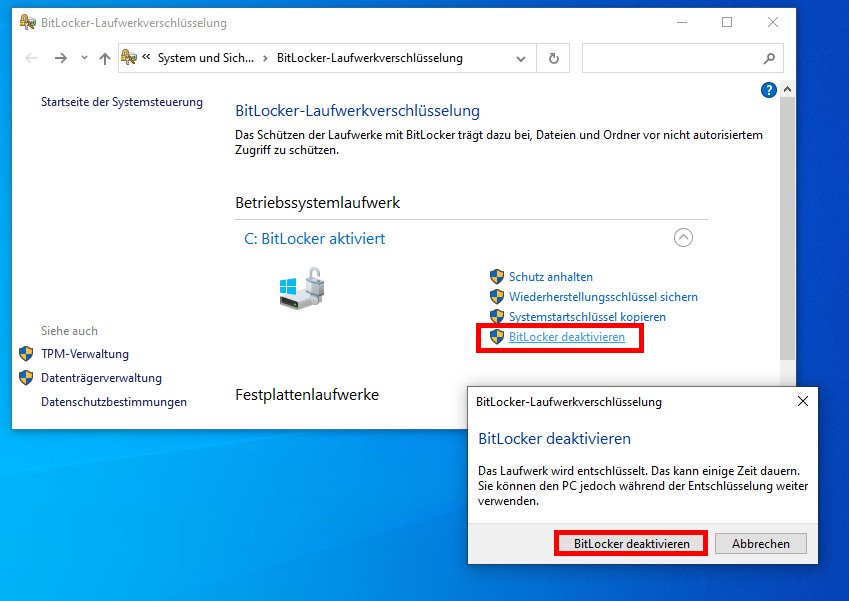Viewport: 849px width, 601px height.
Task: Click the window title bar BitLocker icon
Action: pos(28,22)
